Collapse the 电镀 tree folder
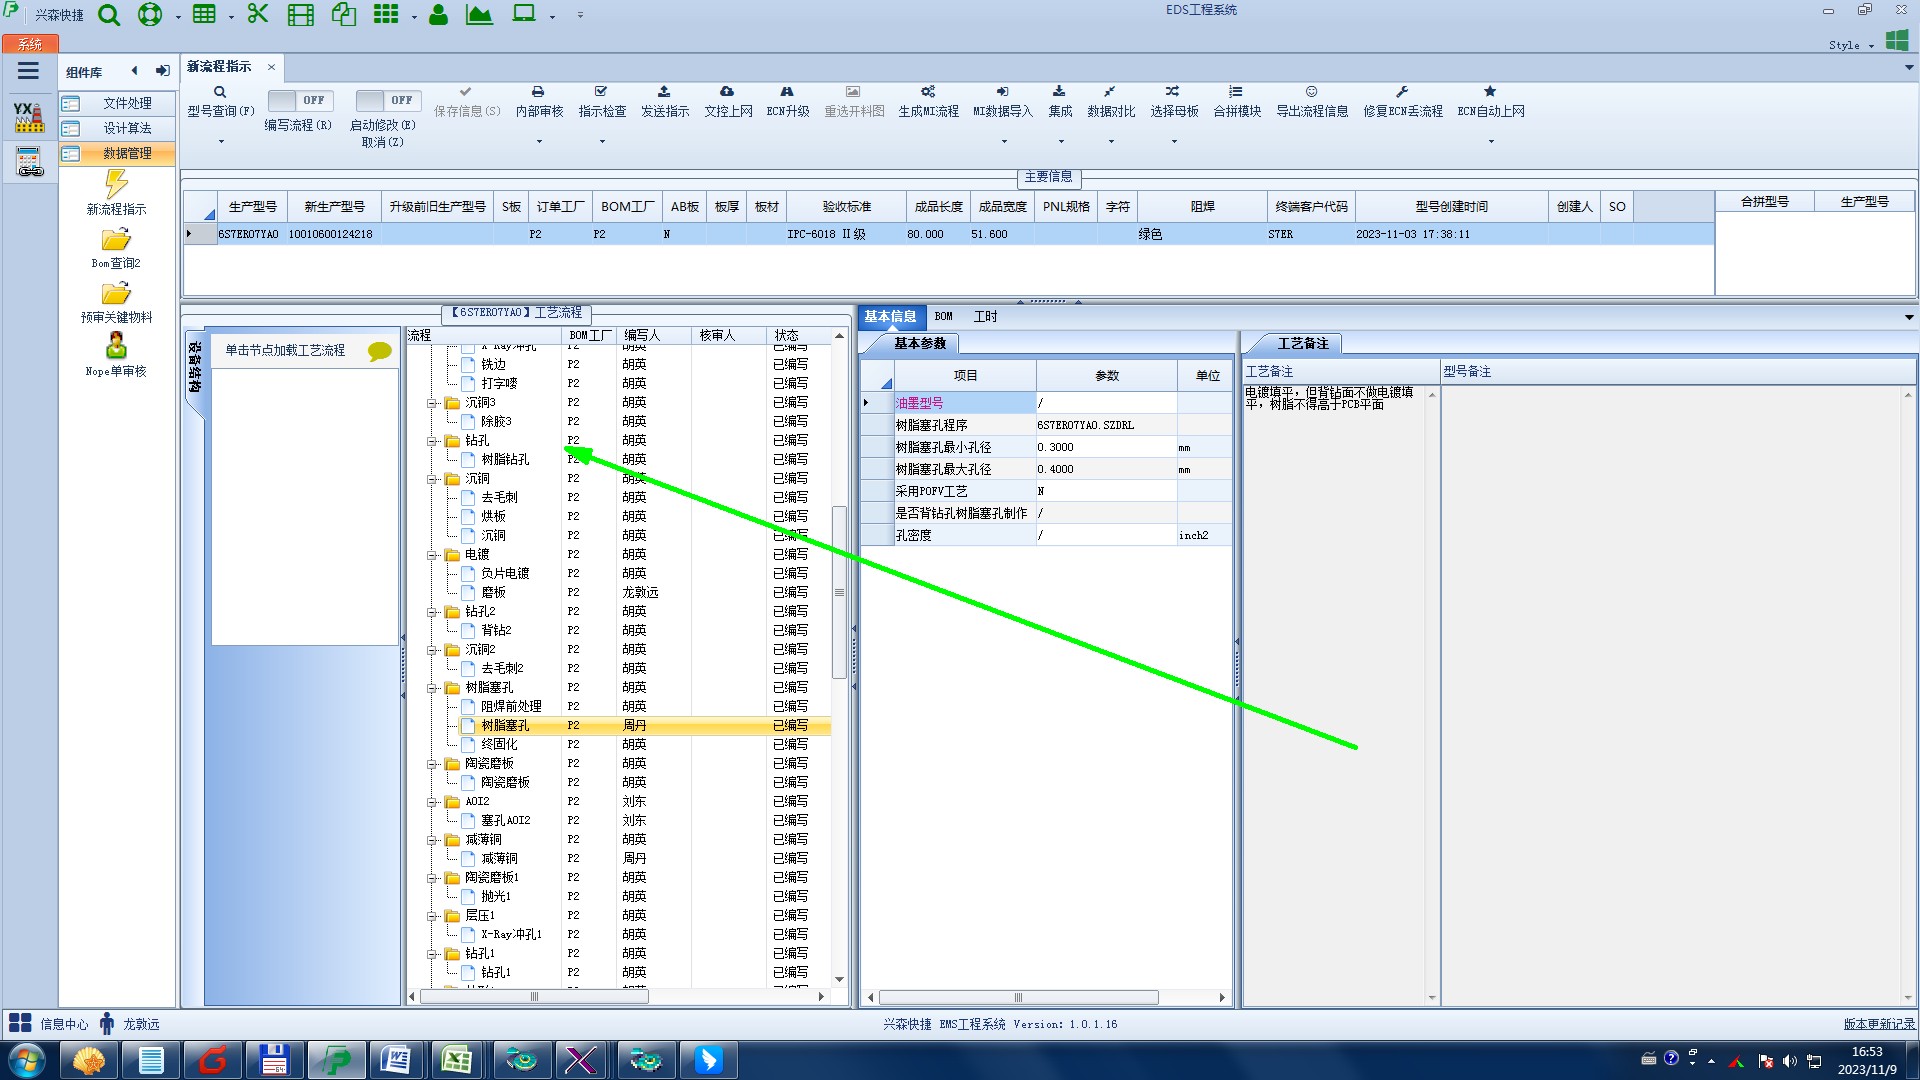 click(433, 555)
